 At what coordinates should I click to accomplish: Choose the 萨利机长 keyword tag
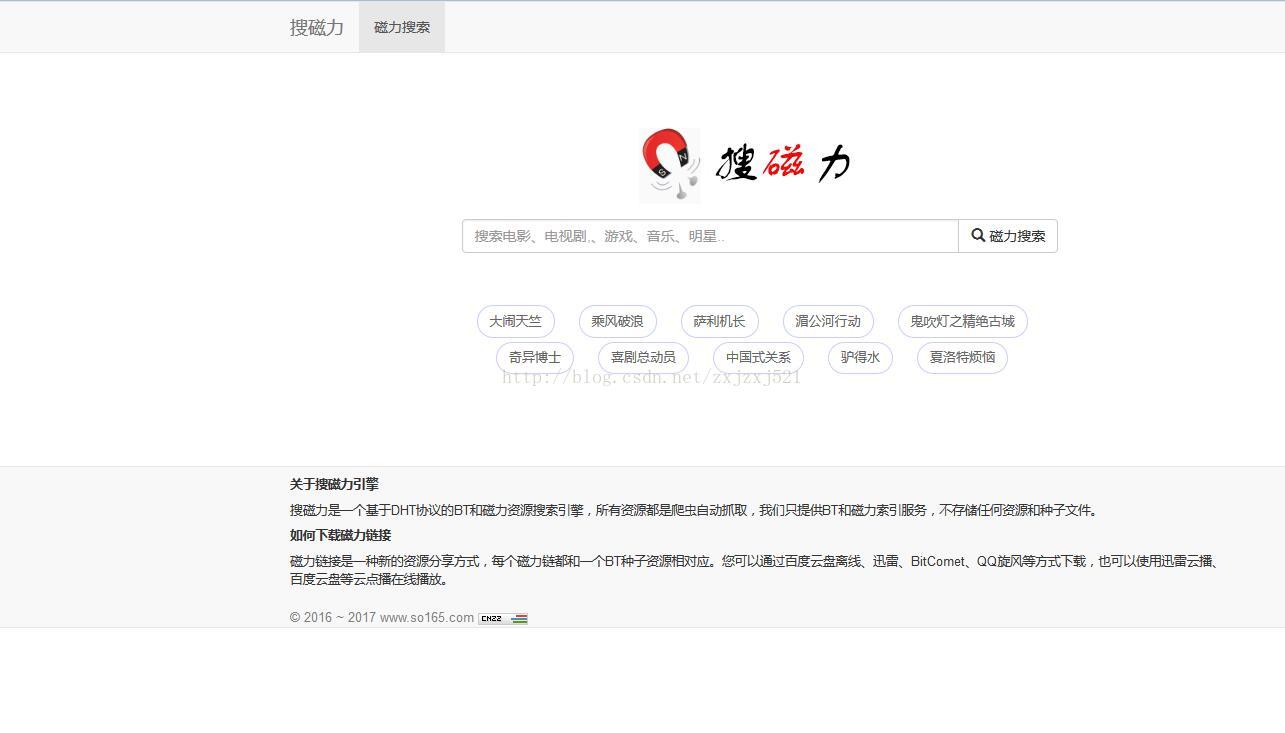pos(719,321)
